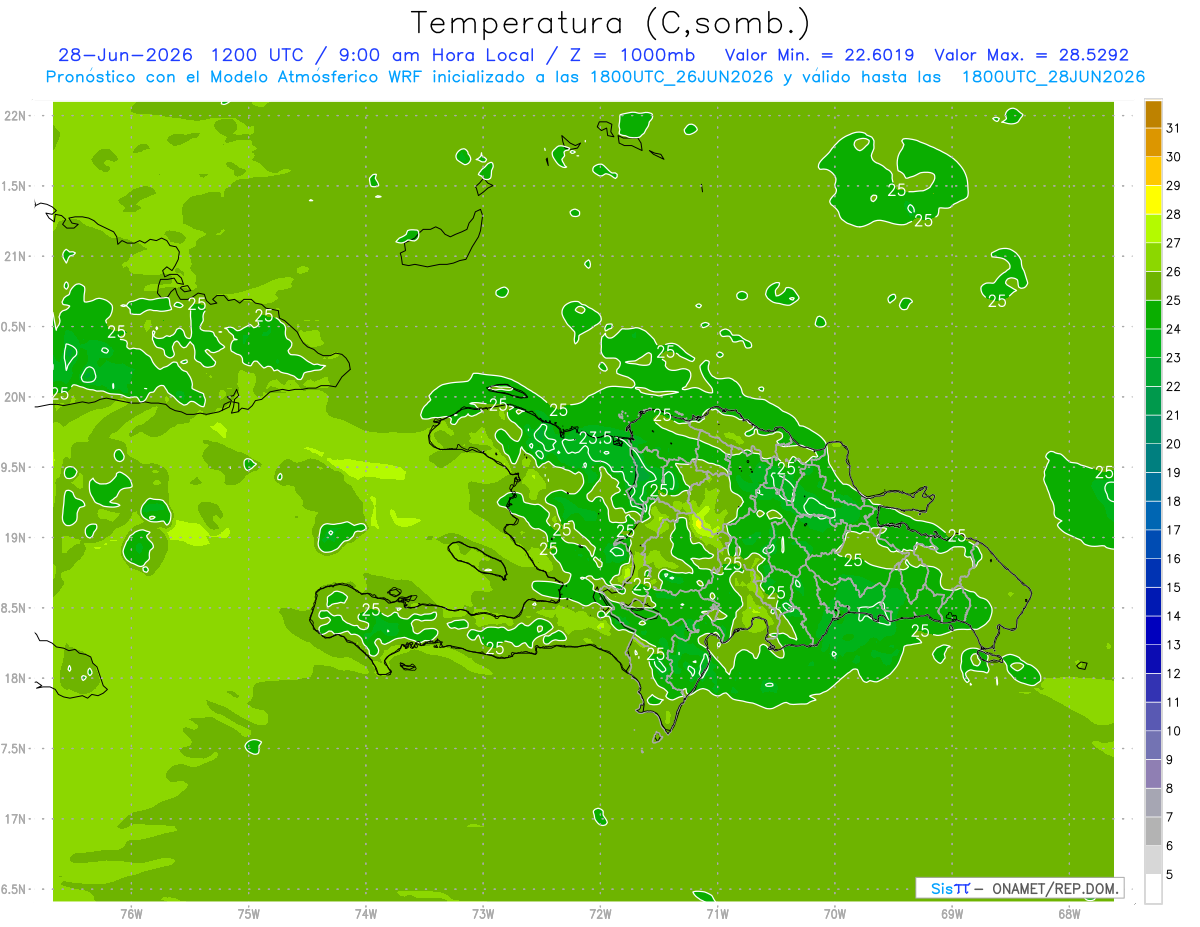Click the gray legend swatch between 6 and 7

[1153, 831]
